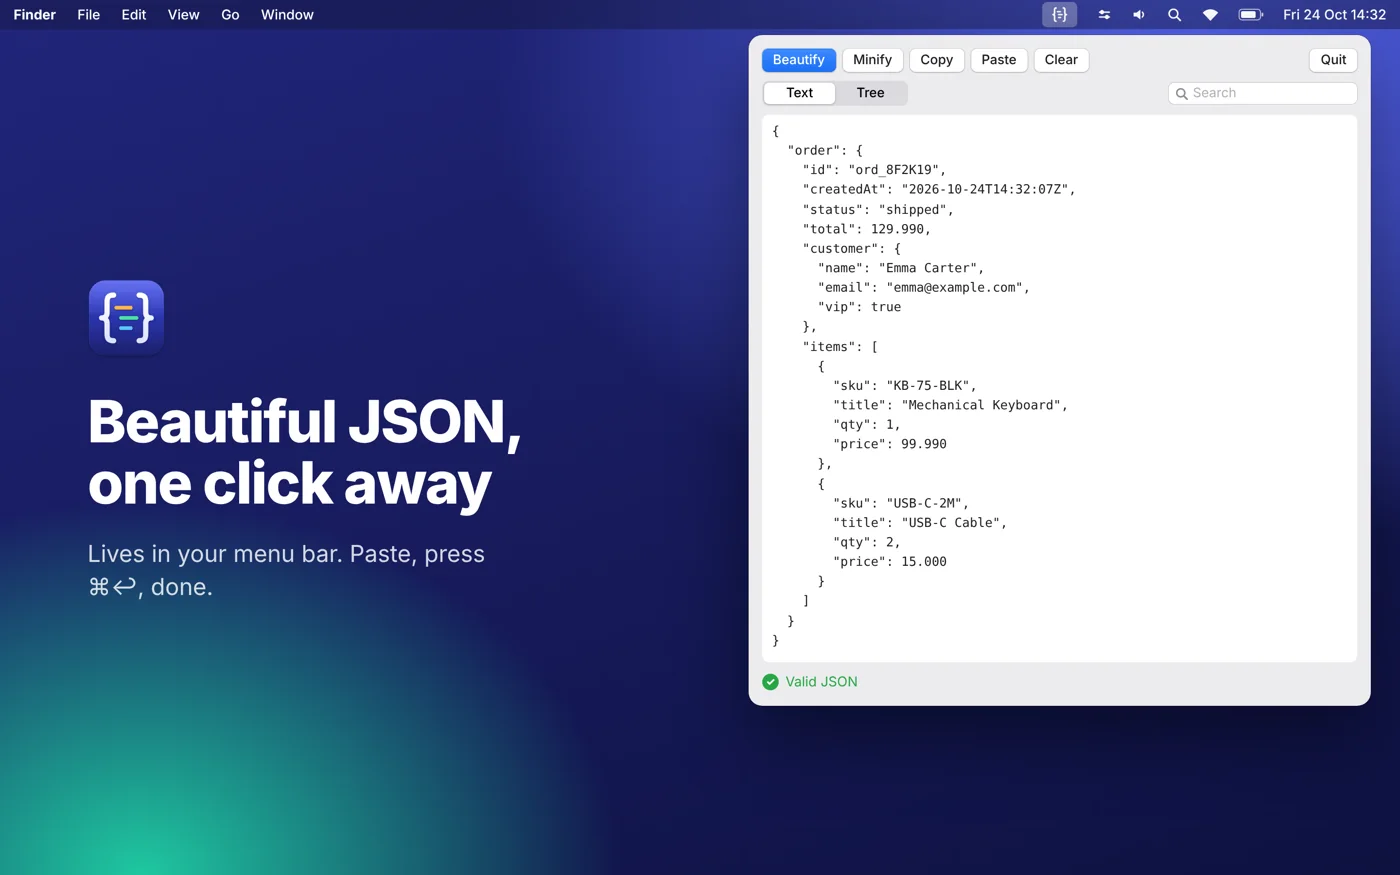Clear the JSON editor contents
This screenshot has height=875, width=1400.
pos(1061,60)
